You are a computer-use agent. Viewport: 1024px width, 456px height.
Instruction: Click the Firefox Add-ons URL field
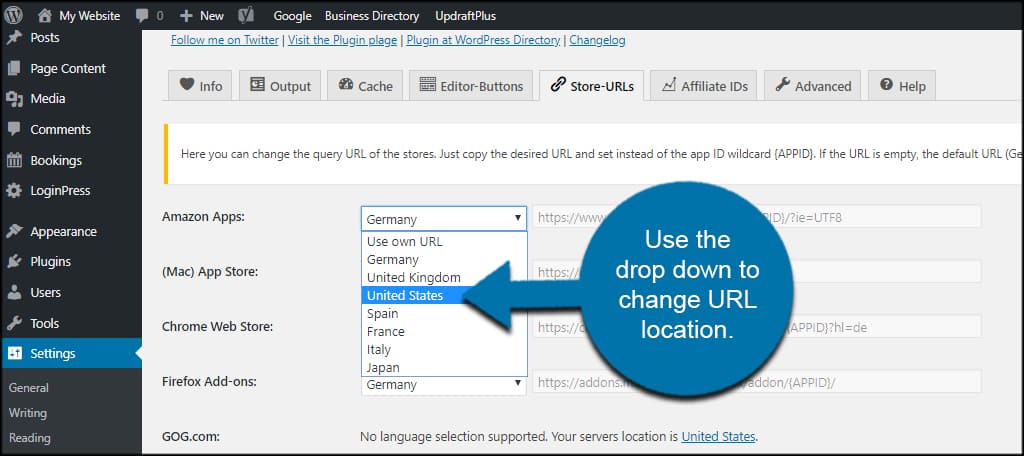point(757,382)
